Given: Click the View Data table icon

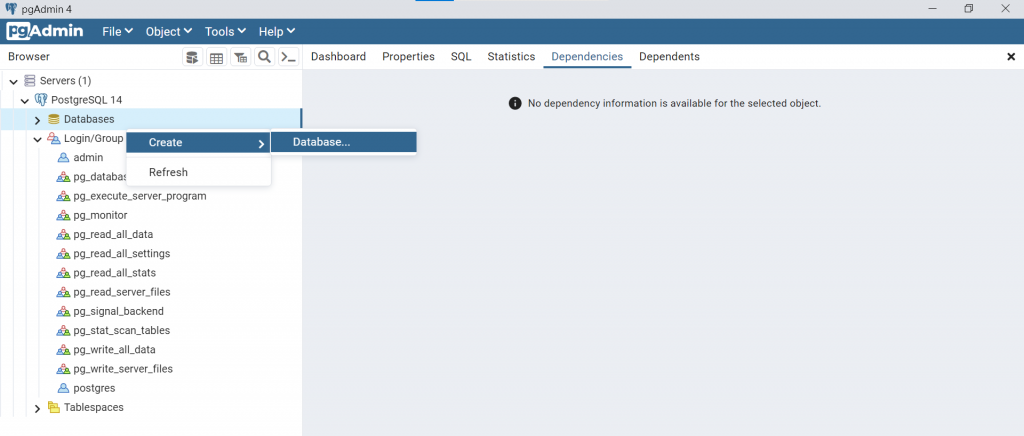Looking at the screenshot, I should tap(216, 57).
